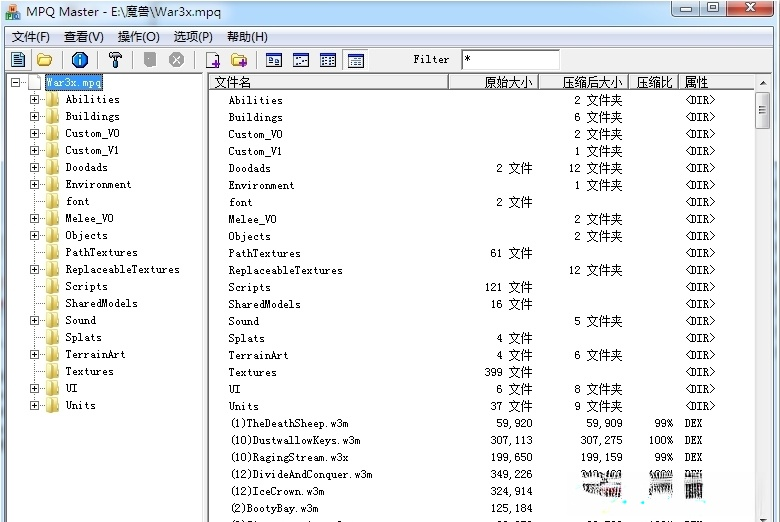Expand the Environment tree folder
The width and height of the screenshot is (780, 522).
(34, 185)
